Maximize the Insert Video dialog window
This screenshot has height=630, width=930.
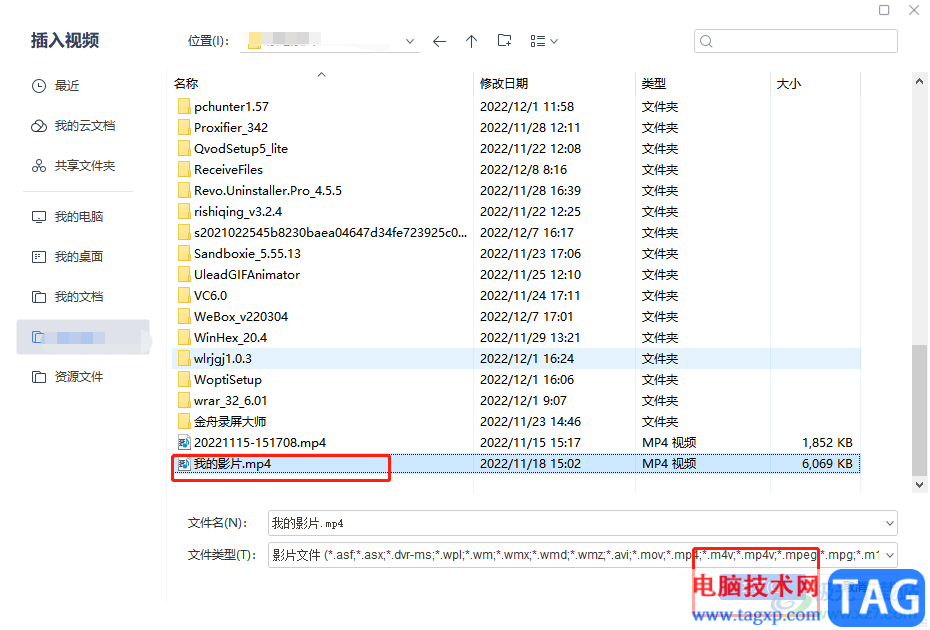[884, 10]
